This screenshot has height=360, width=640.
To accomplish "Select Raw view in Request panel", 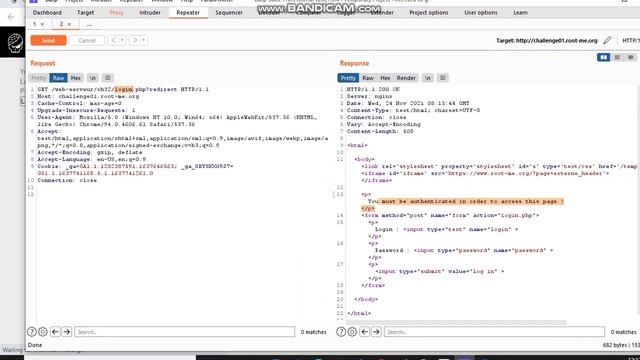I will 58,78.
